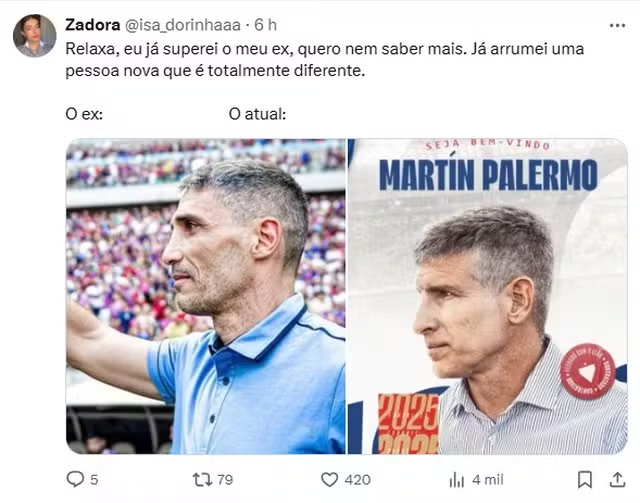Click the like count 420
The width and height of the screenshot is (640, 503).
358,480
